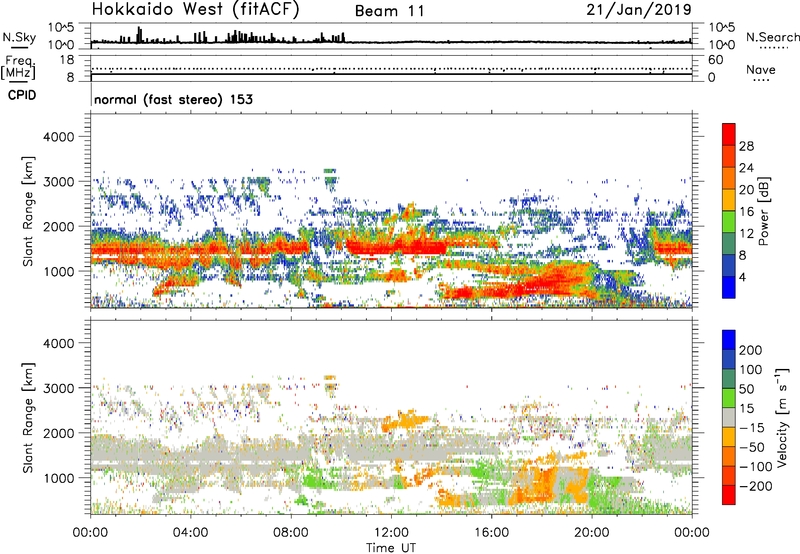
Task: Click the 'CPID' label
Action: pyautogui.click(x=22, y=95)
